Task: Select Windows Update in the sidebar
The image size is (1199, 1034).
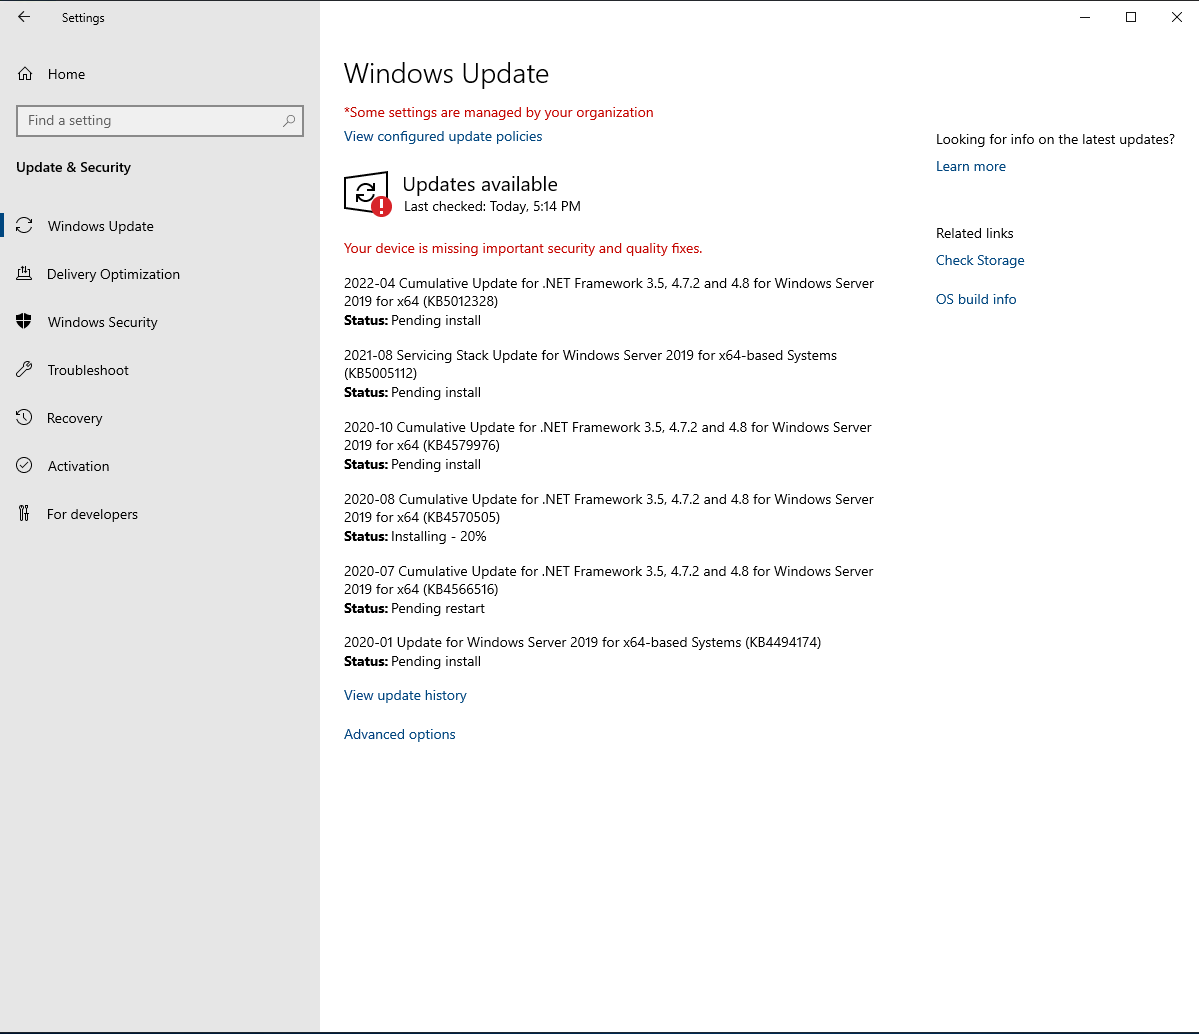Action: [160, 226]
